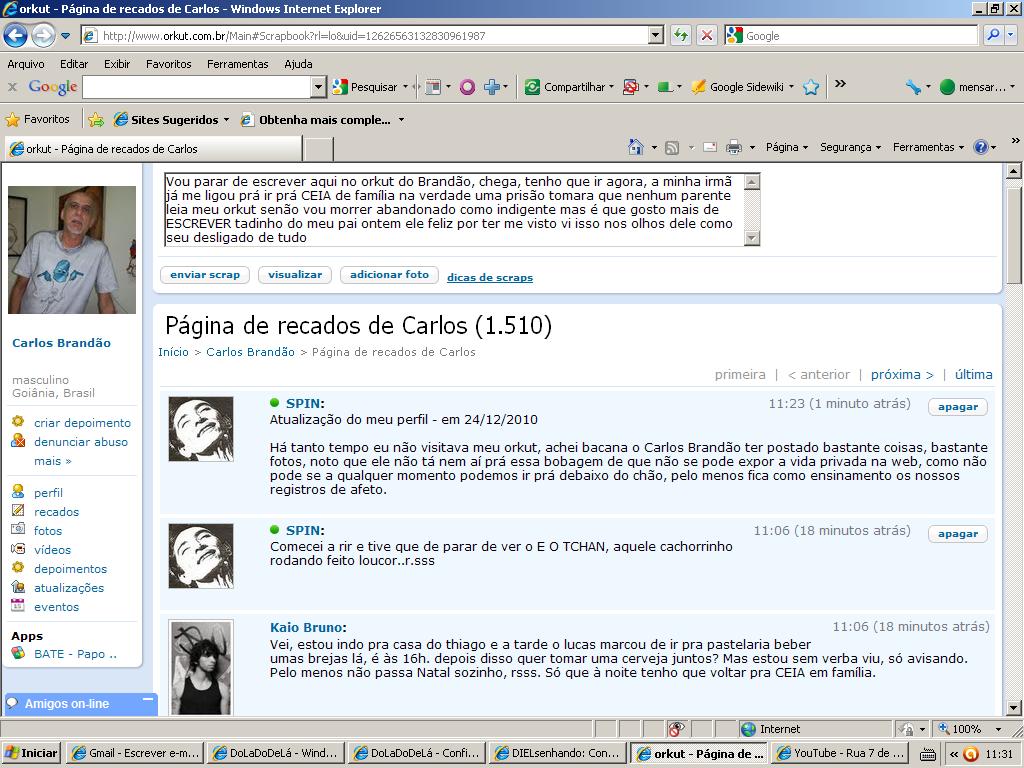Click into the scrap message text area
This screenshot has width=1024, height=768.
pos(454,210)
